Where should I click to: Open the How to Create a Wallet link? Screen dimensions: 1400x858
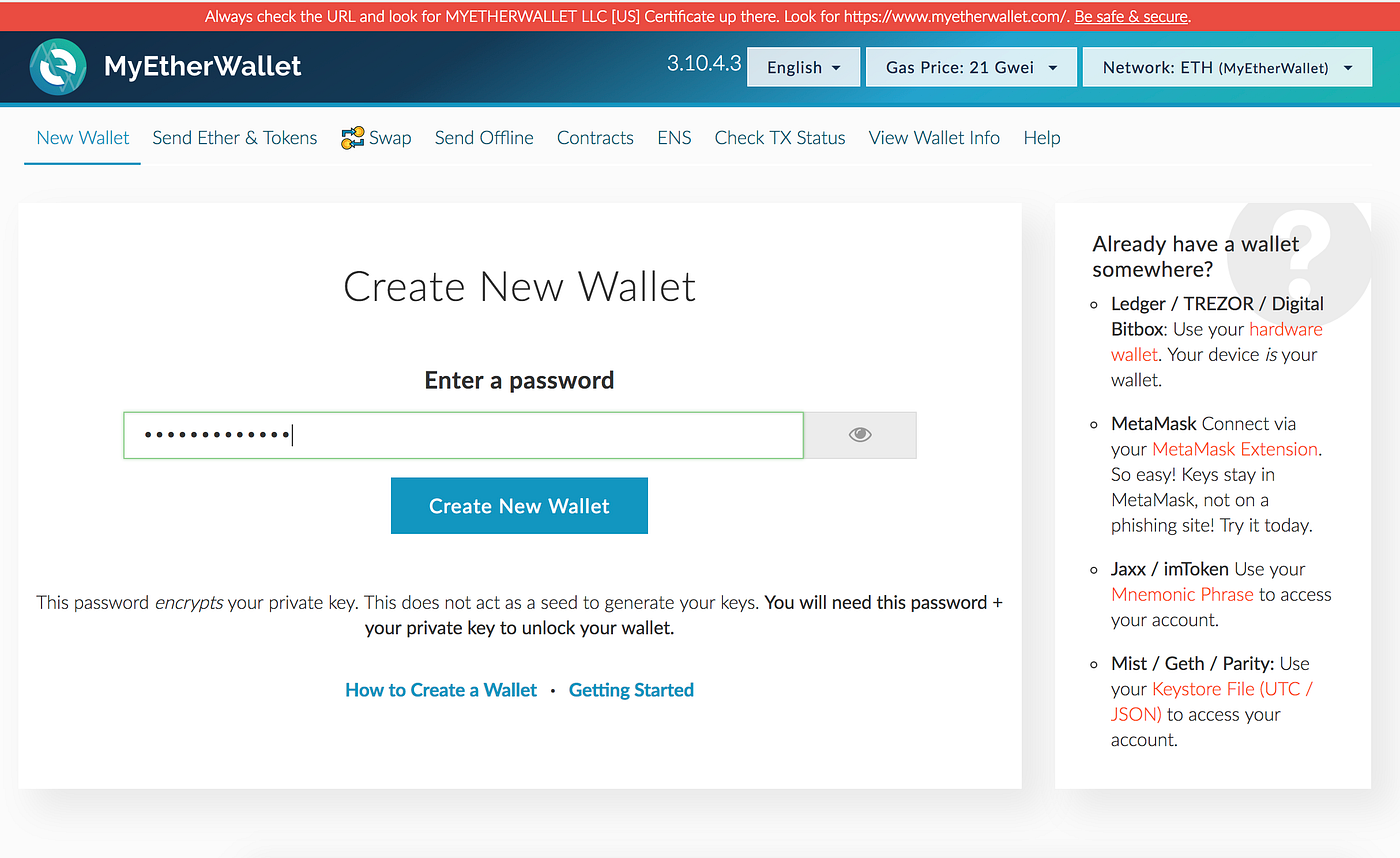tap(441, 690)
